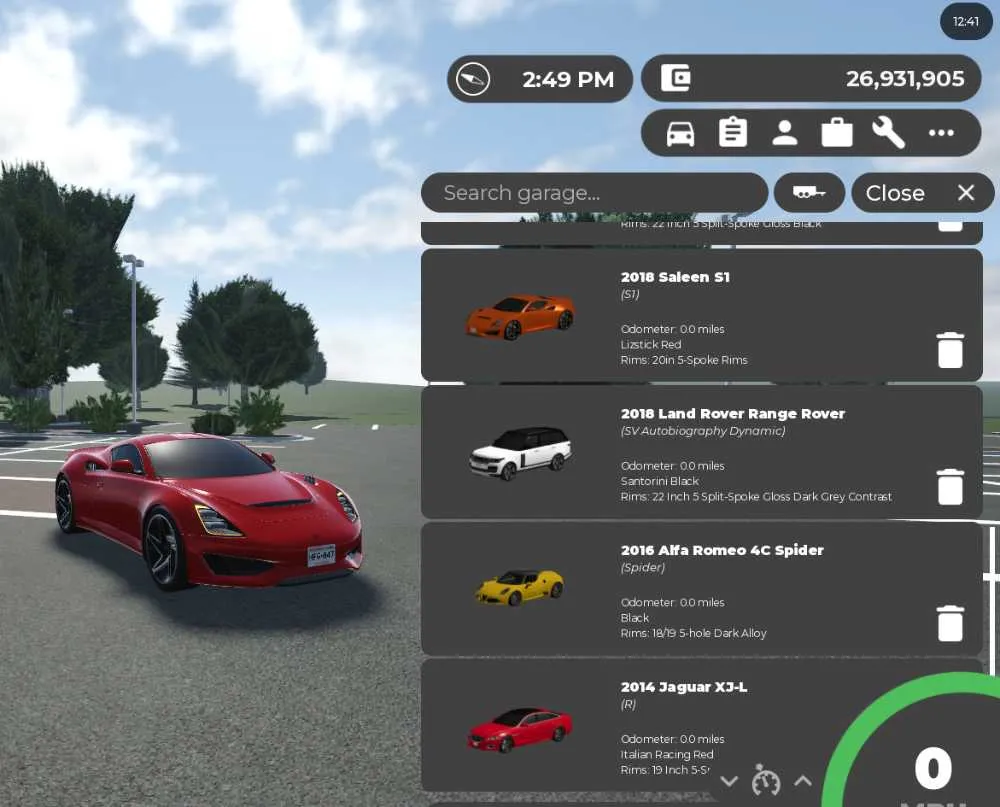Click the 2018 Saleen S1 title
Screen dimensions: 1000x807
point(675,278)
